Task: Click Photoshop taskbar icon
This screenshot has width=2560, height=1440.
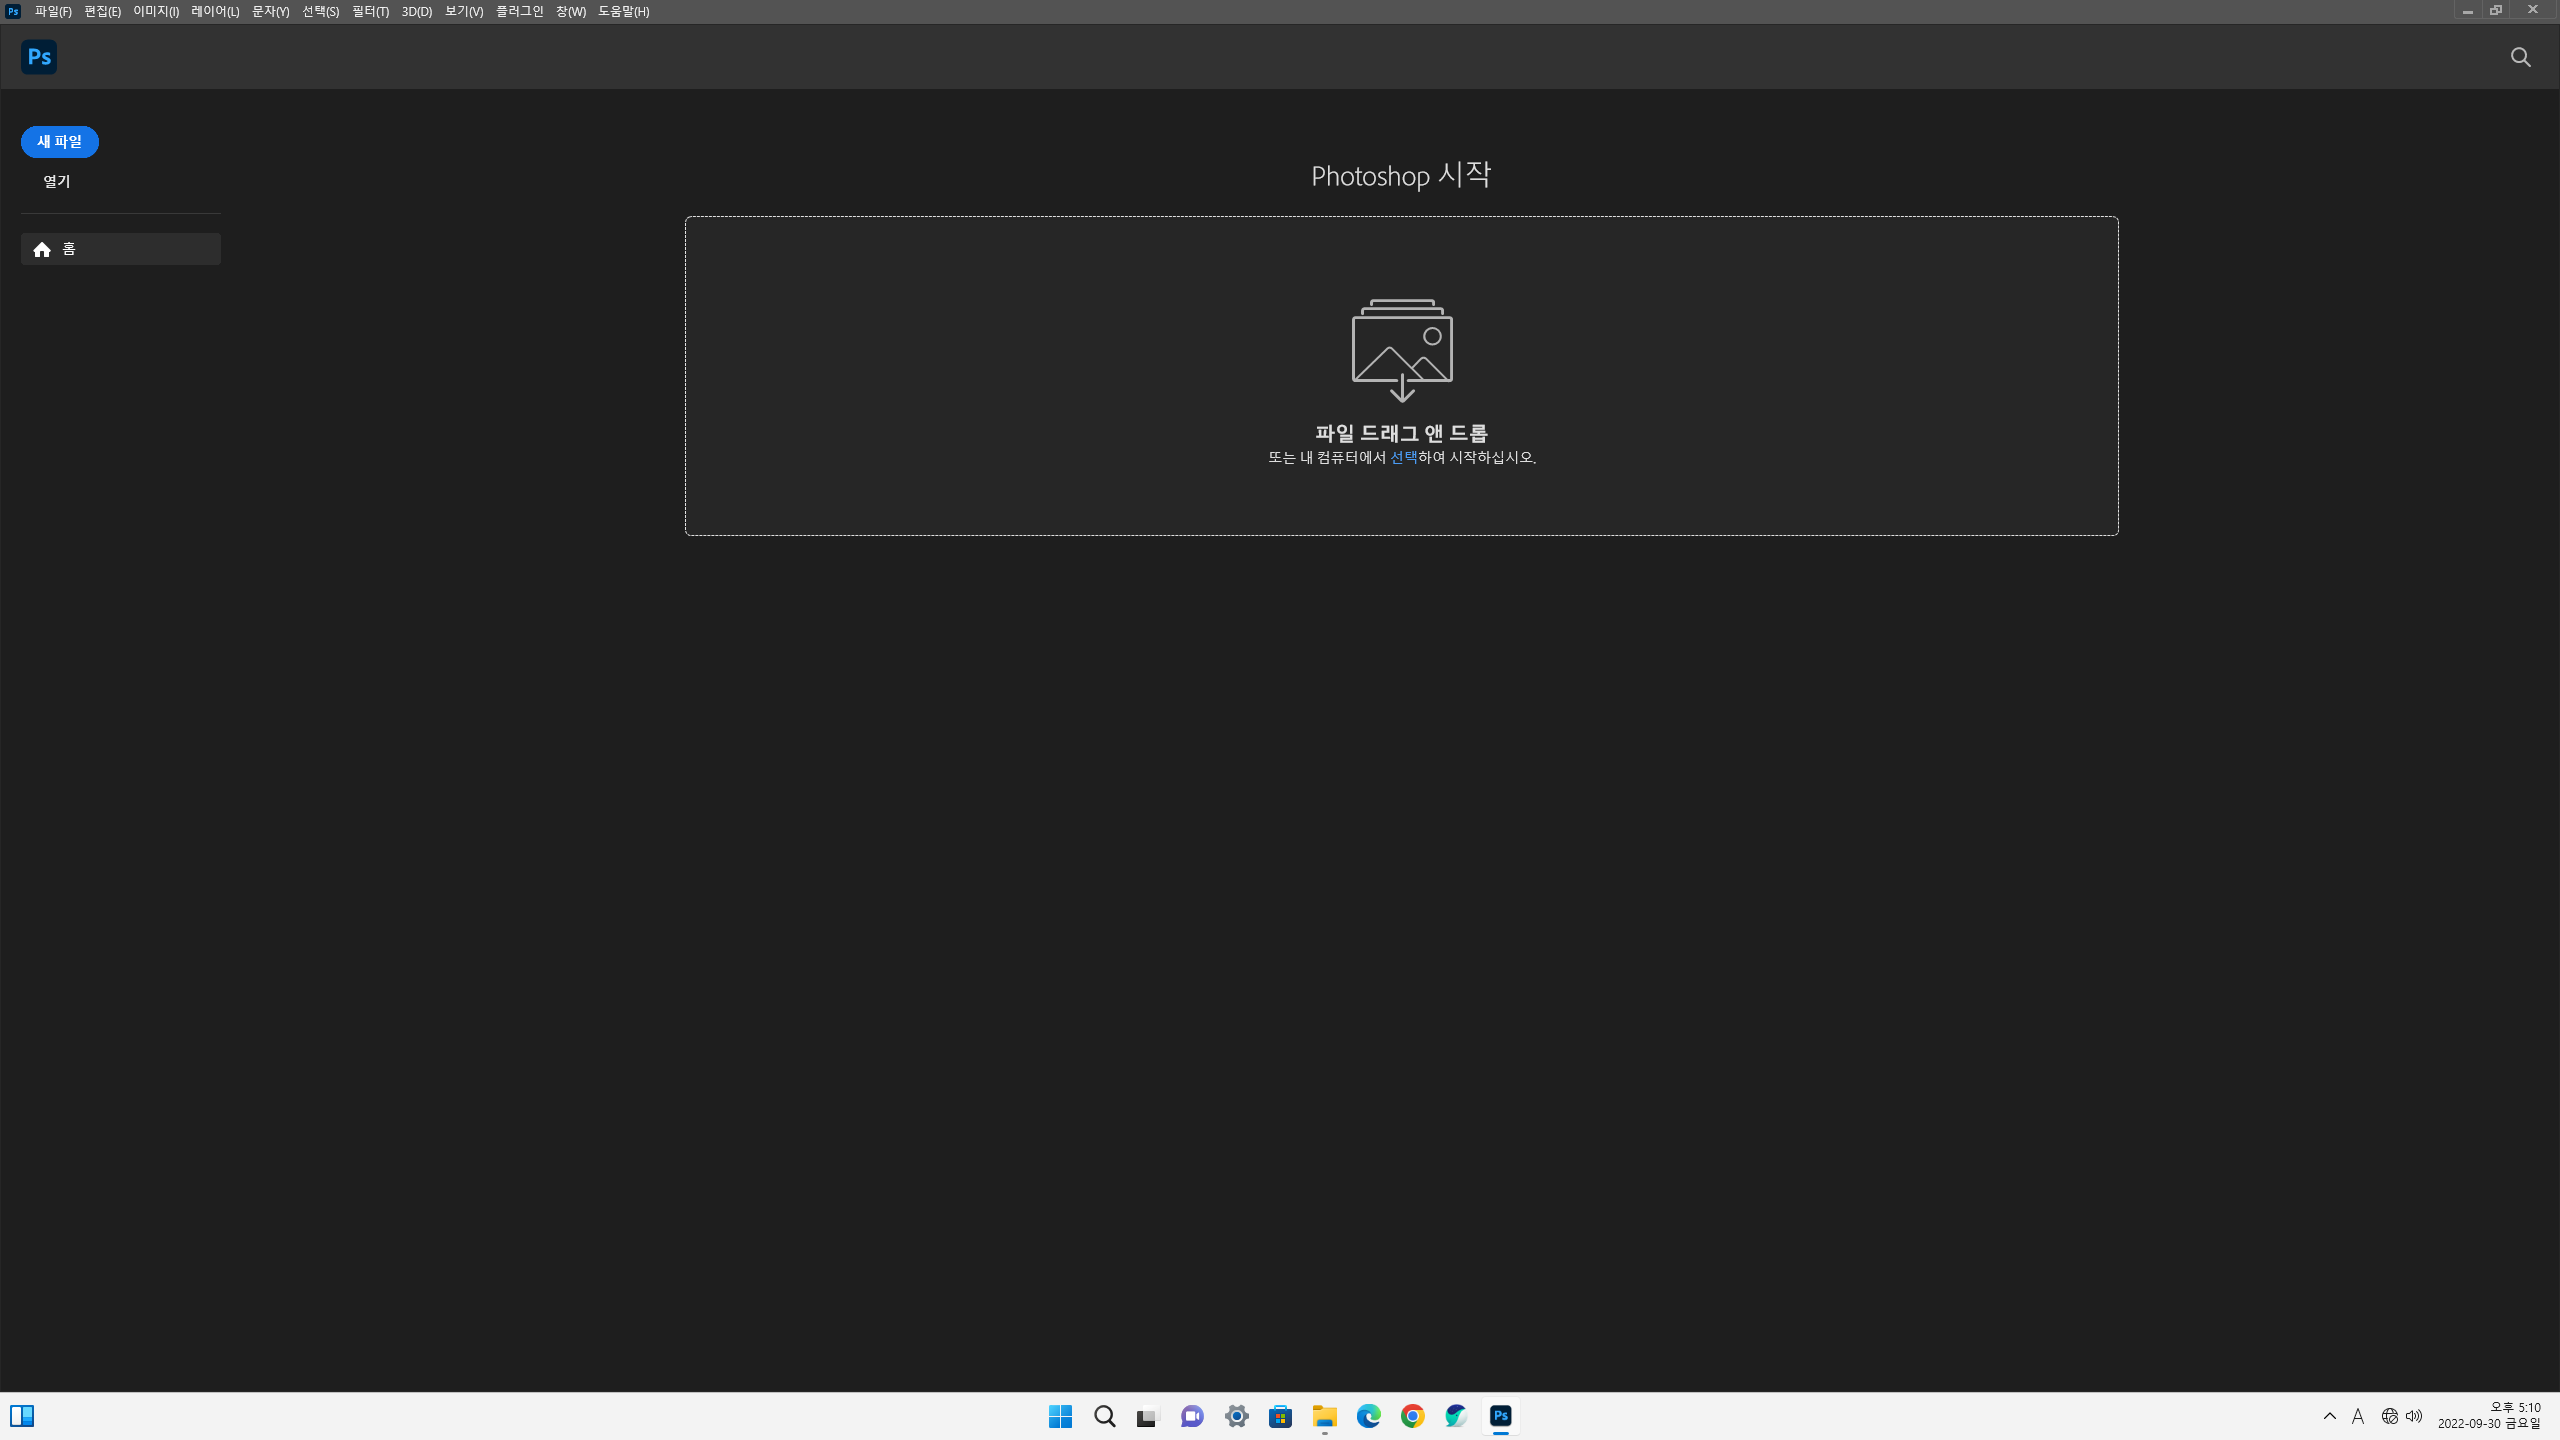Action: (x=1500, y=1416)
